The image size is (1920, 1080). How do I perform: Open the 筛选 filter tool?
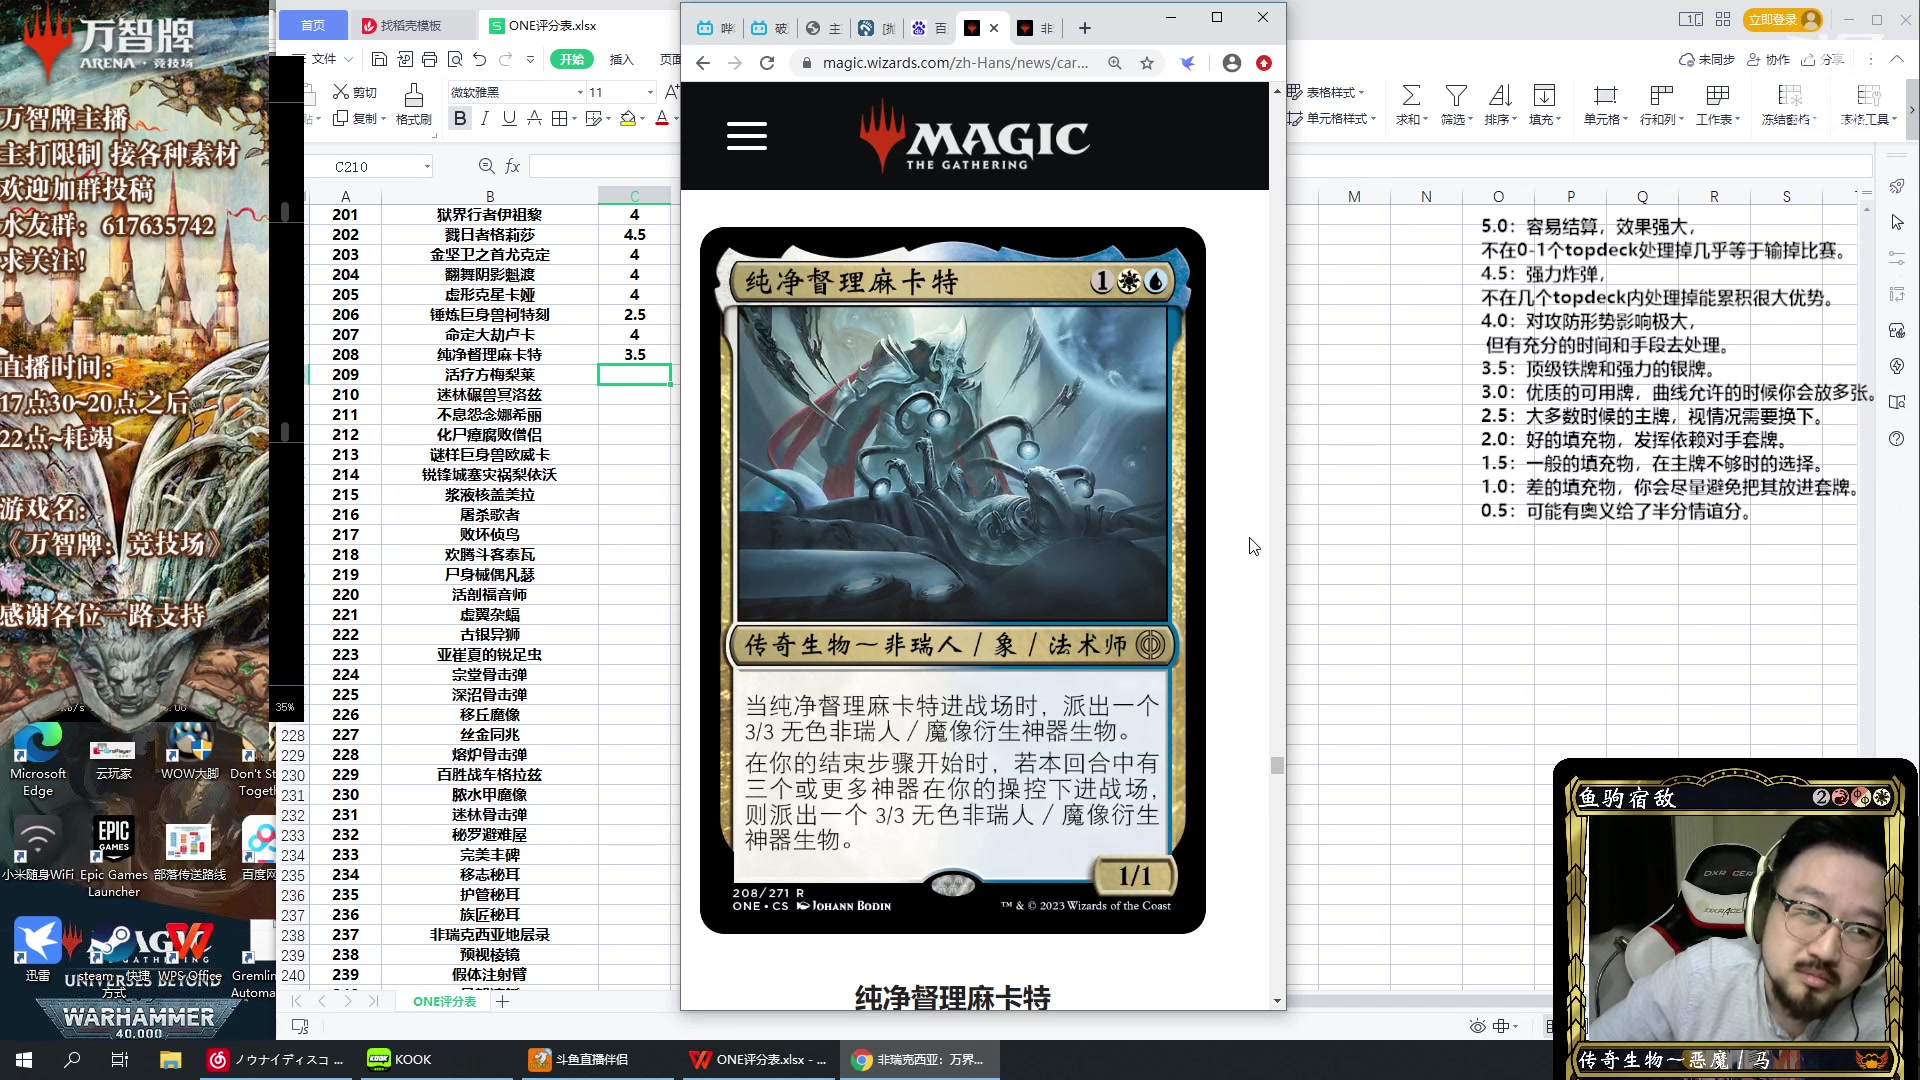(x=1456, y=105)
